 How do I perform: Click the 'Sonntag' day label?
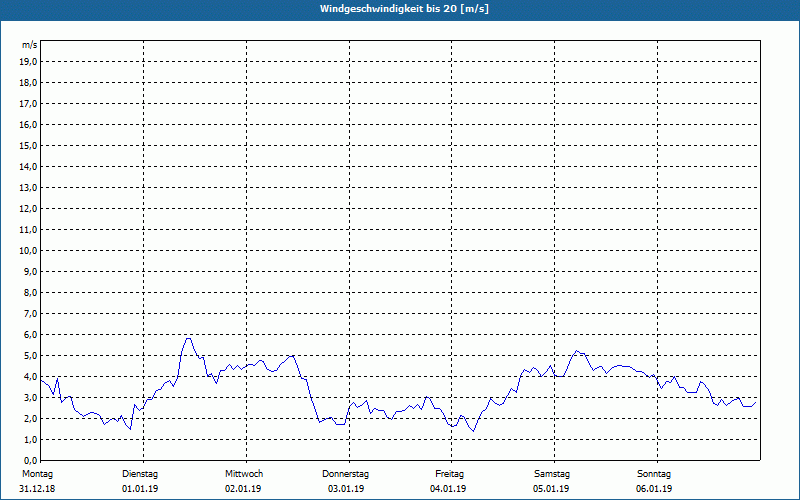(x=654, y=474)
